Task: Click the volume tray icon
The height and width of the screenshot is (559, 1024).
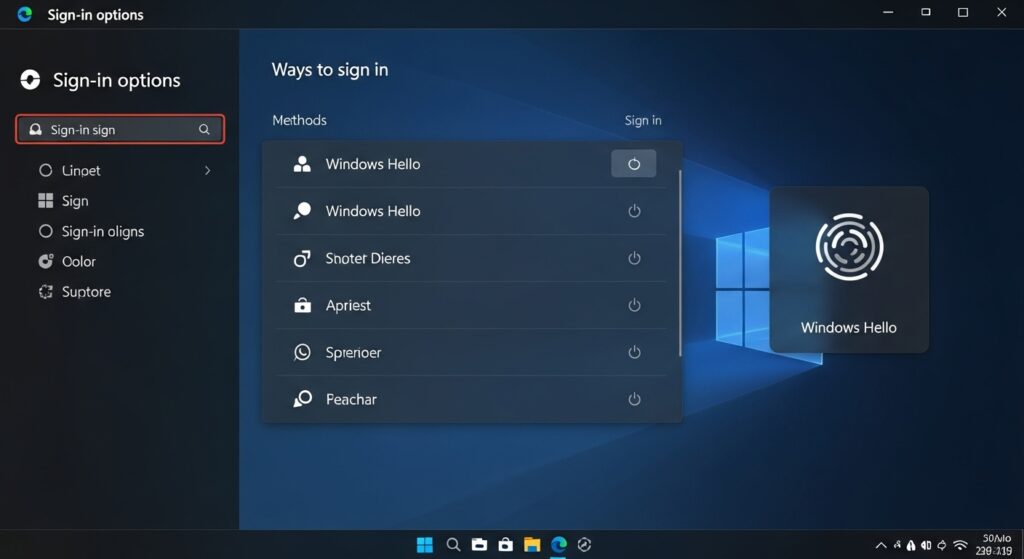Action: coord(926,545)
